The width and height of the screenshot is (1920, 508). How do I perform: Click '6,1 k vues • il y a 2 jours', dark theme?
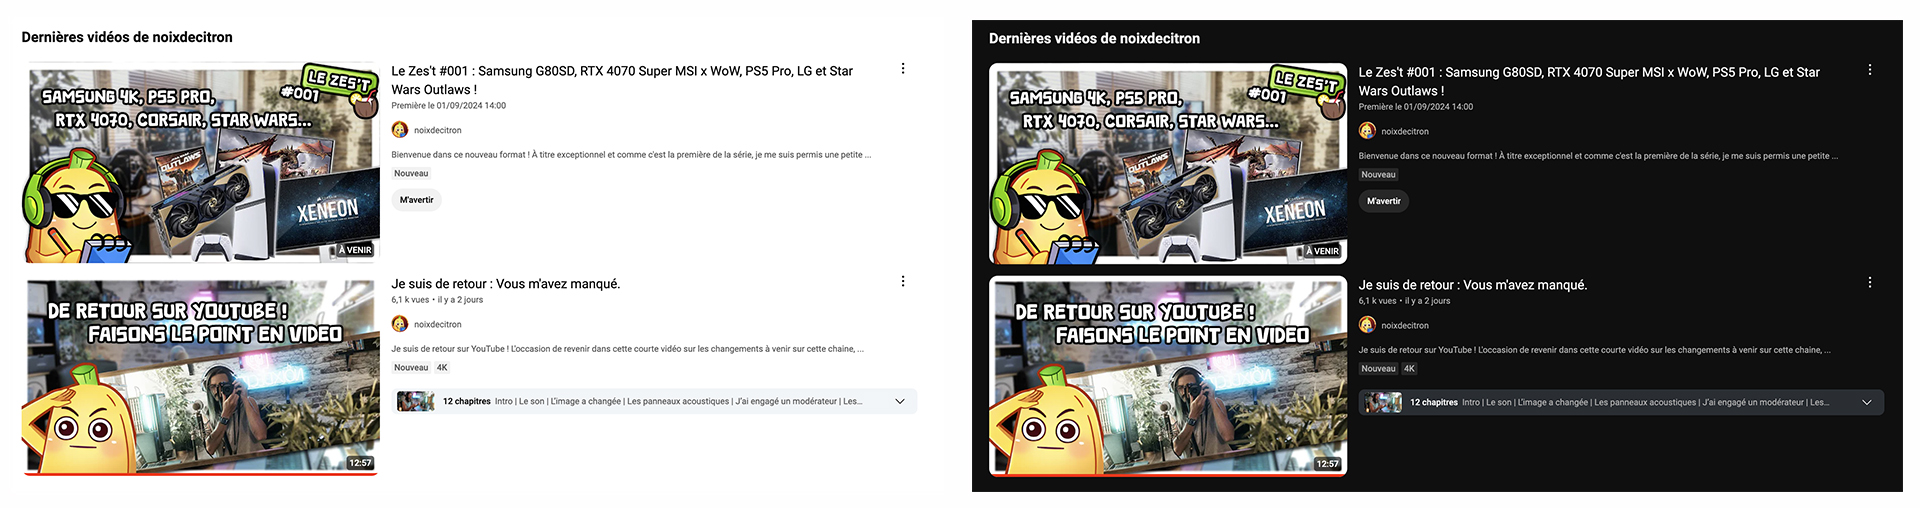tap(1404, 301)
